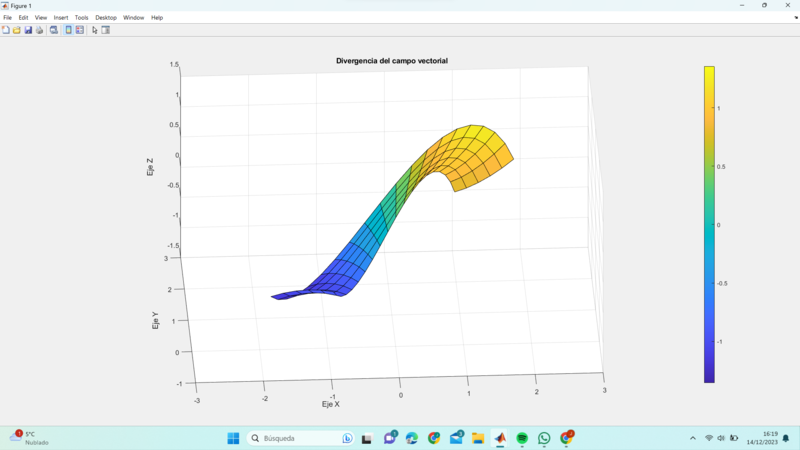Click the colorbar beside the plot
The image size is (800, 450).
coord(709,224)
